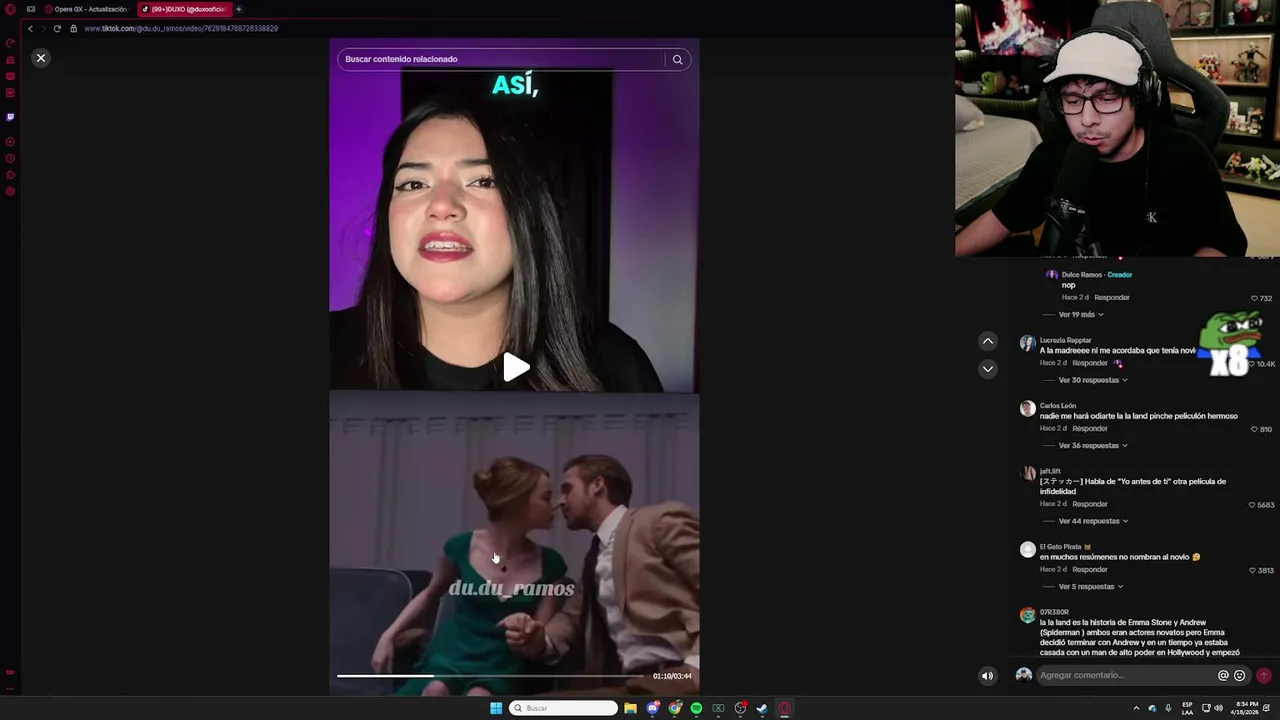The width and height of the screenshot is (1280, 720).
Task: Resume the video with the play button
Action: pos(515,367)
